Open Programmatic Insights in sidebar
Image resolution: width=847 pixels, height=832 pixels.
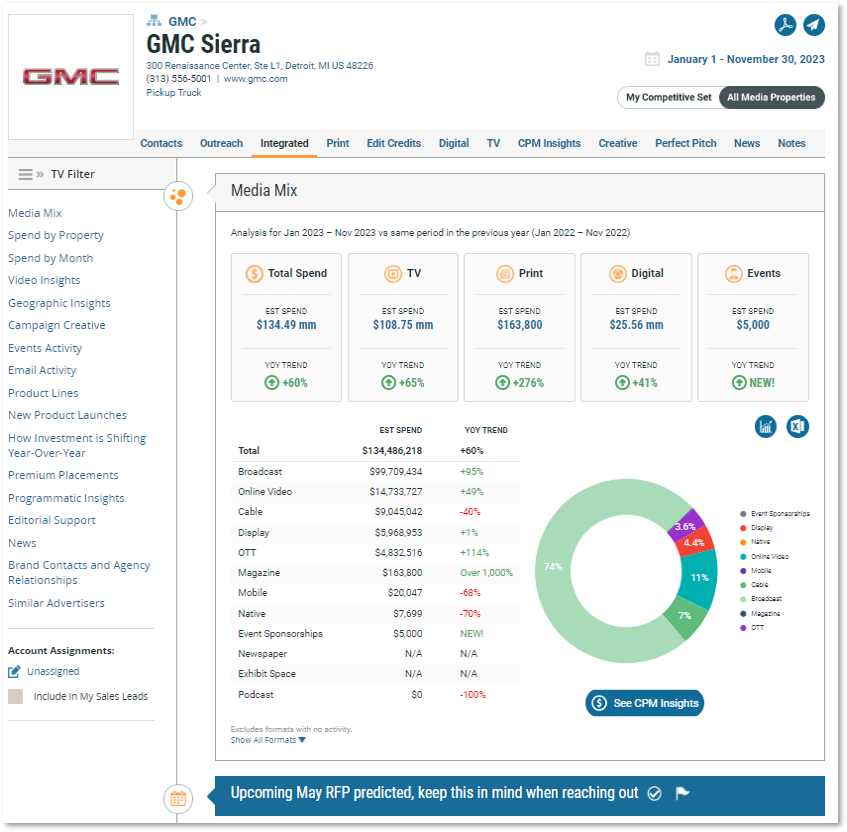click(66, 498)
